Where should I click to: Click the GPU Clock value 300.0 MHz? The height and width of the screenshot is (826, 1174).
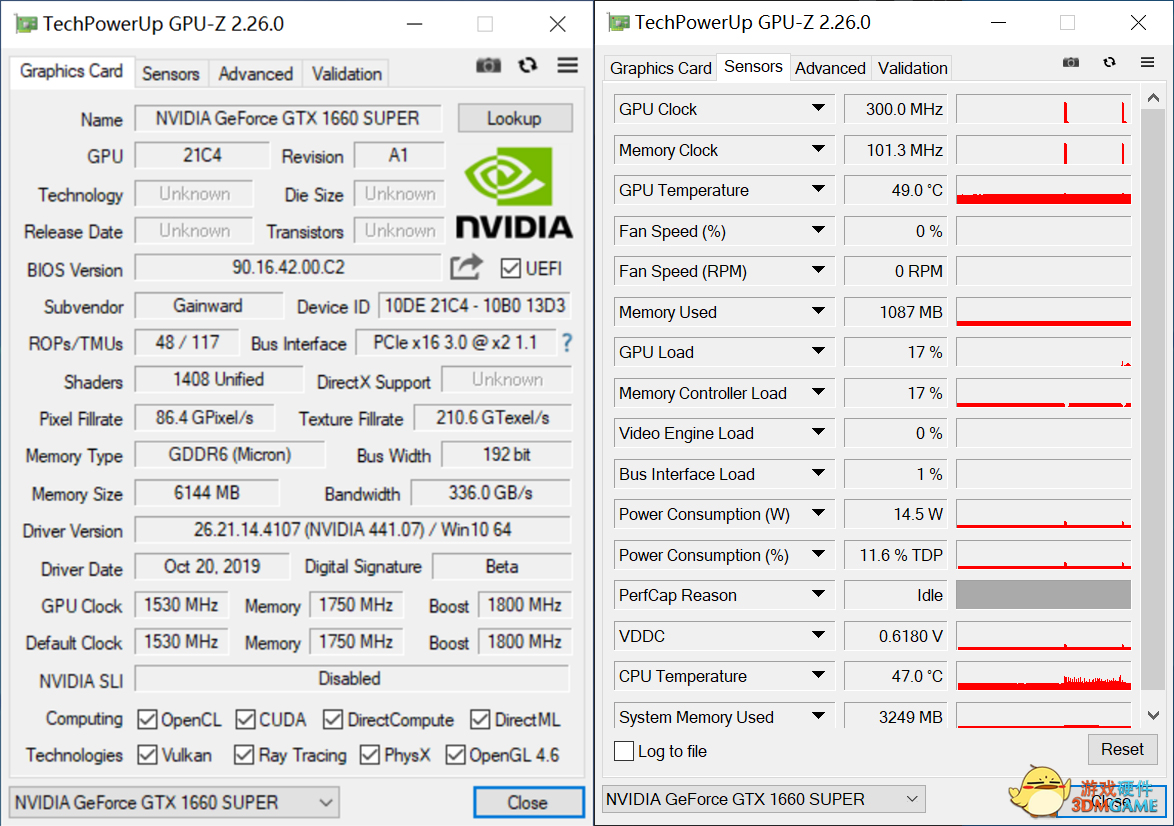[895, 109]
